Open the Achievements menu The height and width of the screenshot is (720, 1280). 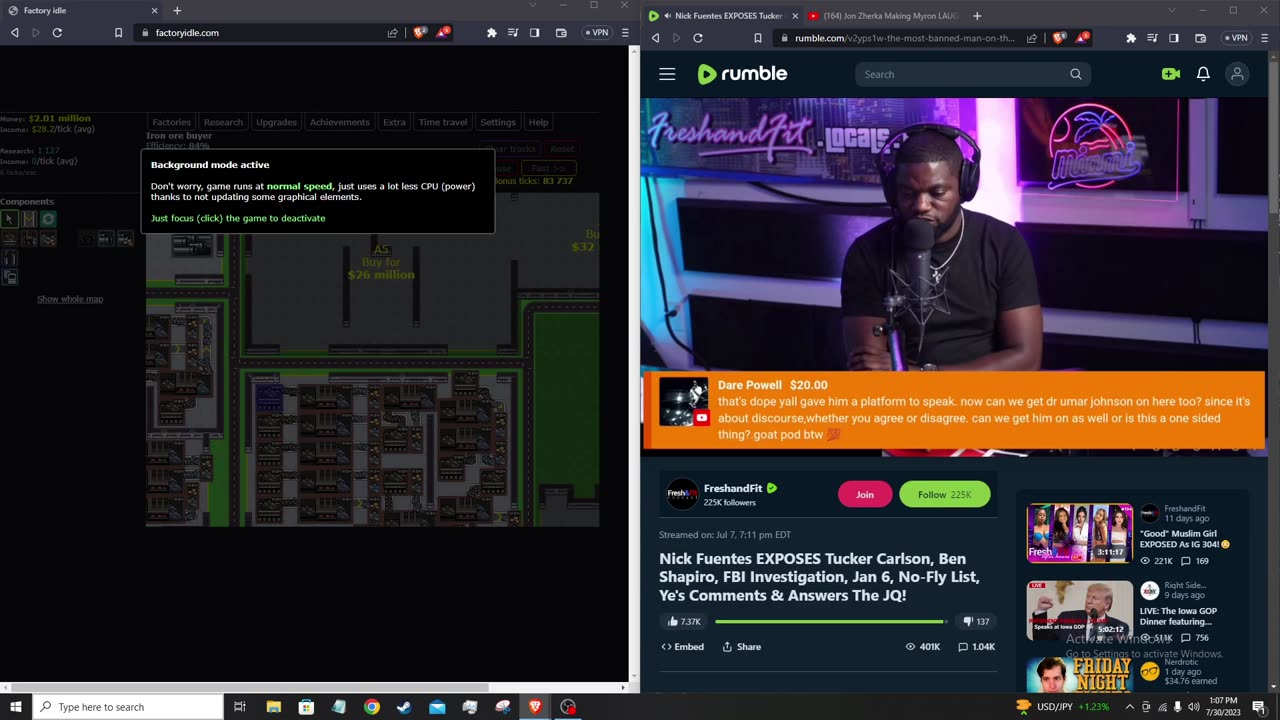[339, 122]
